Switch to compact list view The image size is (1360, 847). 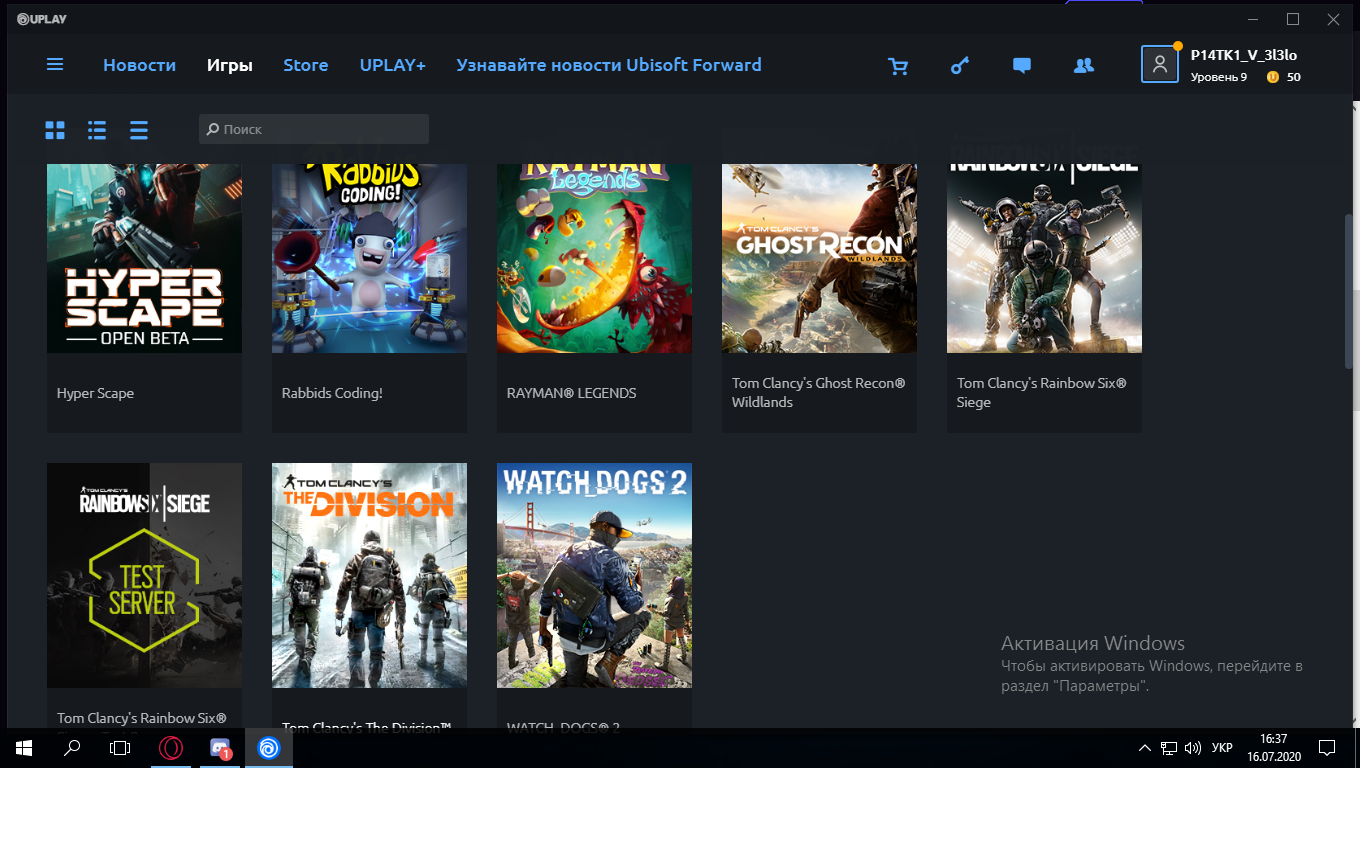[139, 130]
